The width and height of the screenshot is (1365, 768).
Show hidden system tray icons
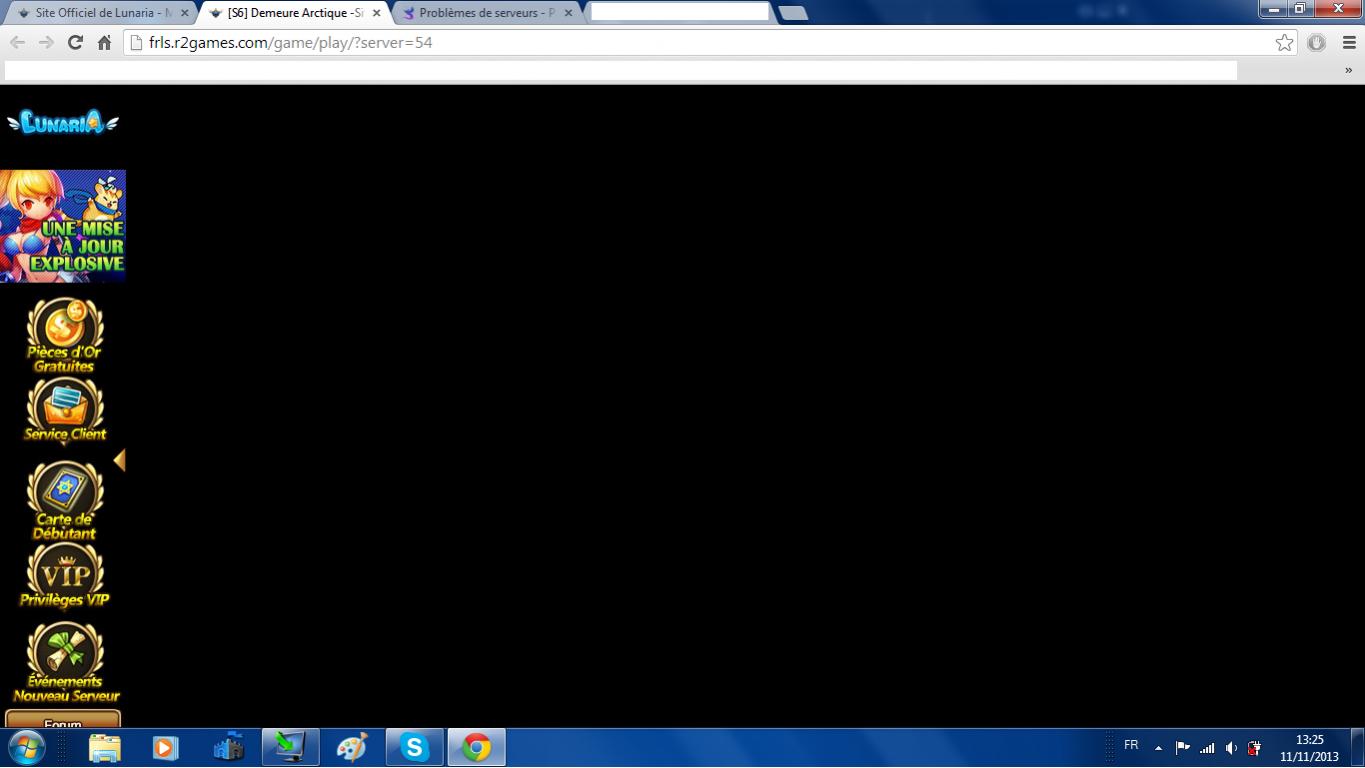(x=1158, y=747)
